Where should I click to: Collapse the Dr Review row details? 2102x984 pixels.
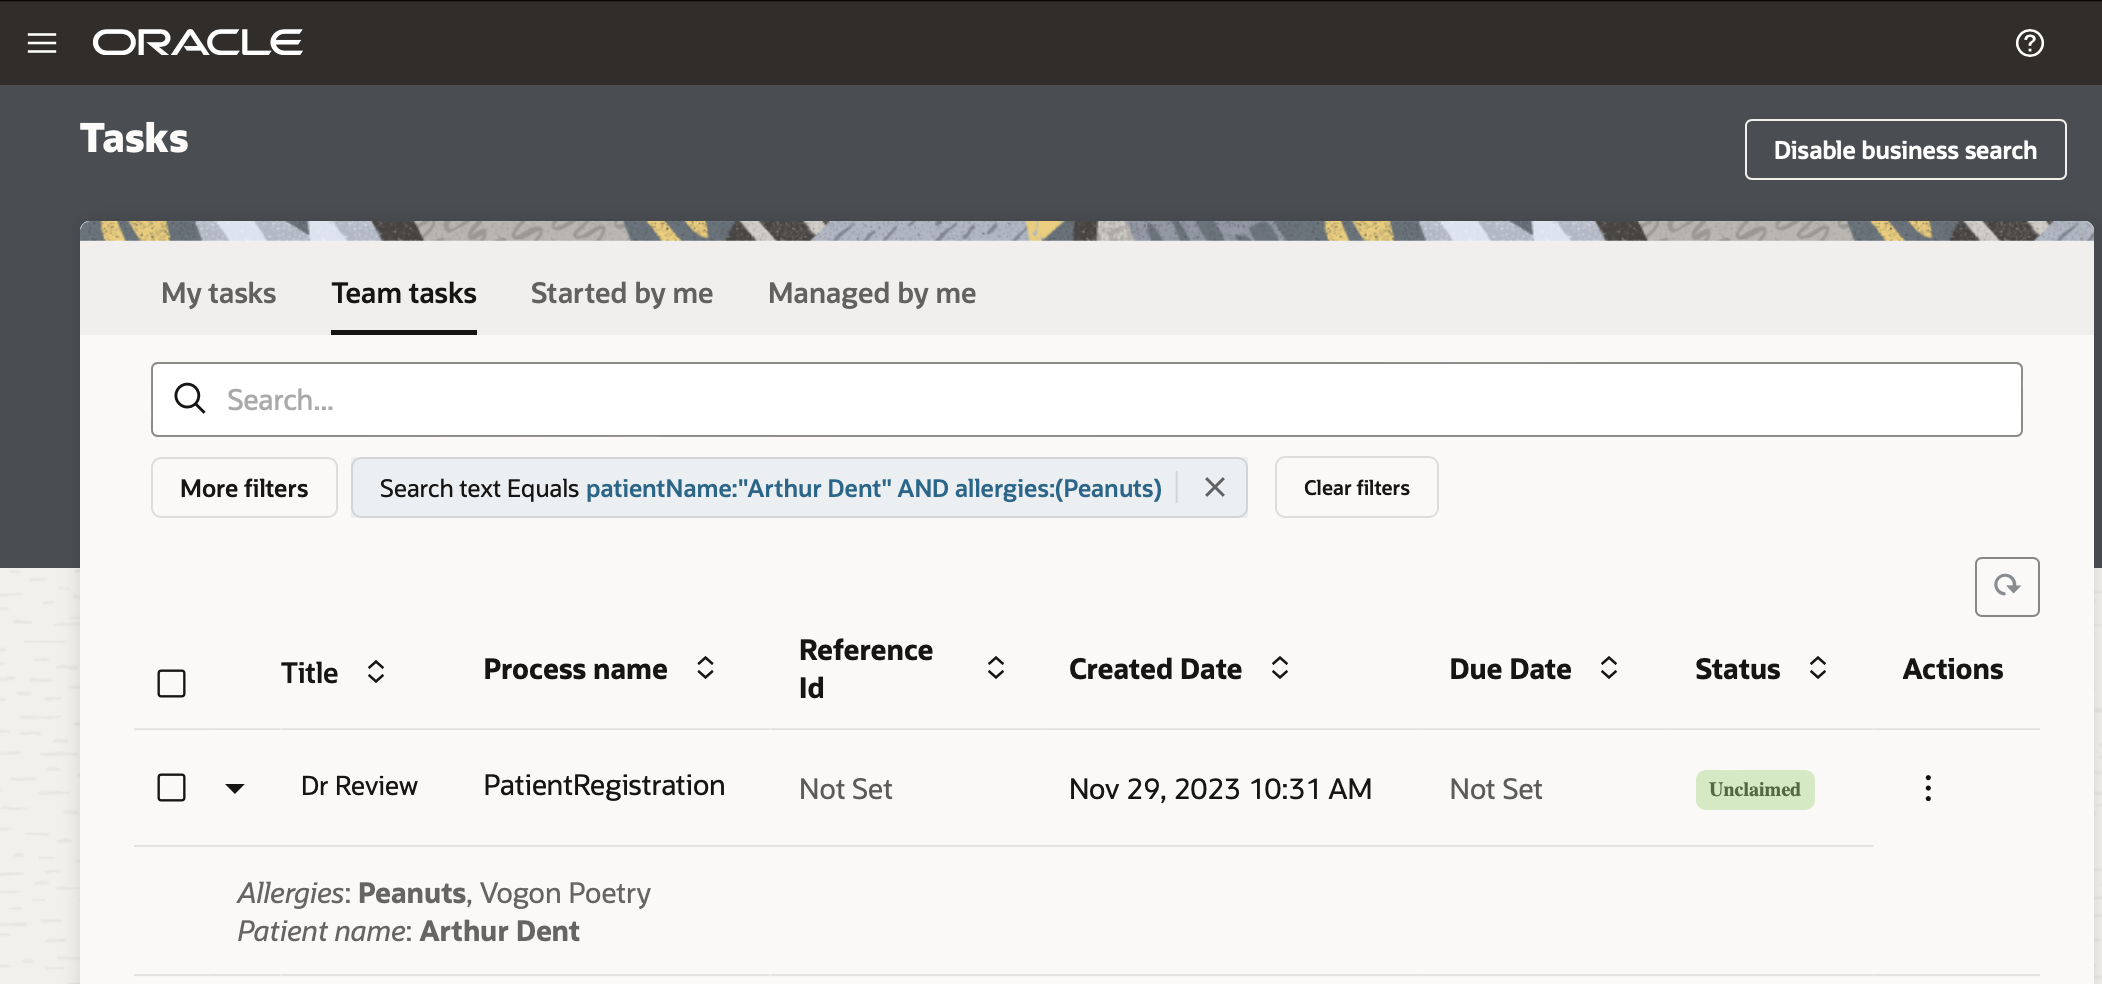(x=235, y=788)
